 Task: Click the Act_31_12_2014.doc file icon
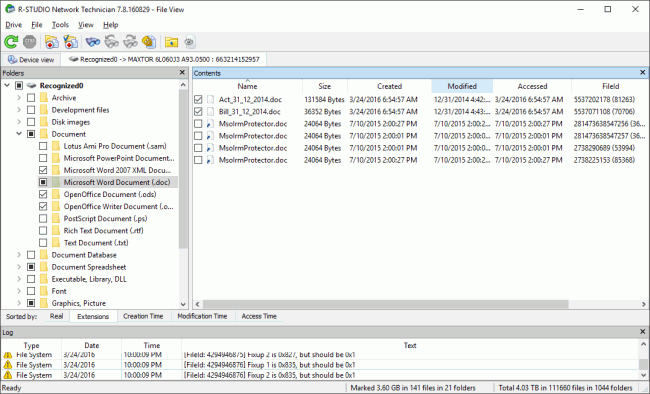click(x=211, y=100)
